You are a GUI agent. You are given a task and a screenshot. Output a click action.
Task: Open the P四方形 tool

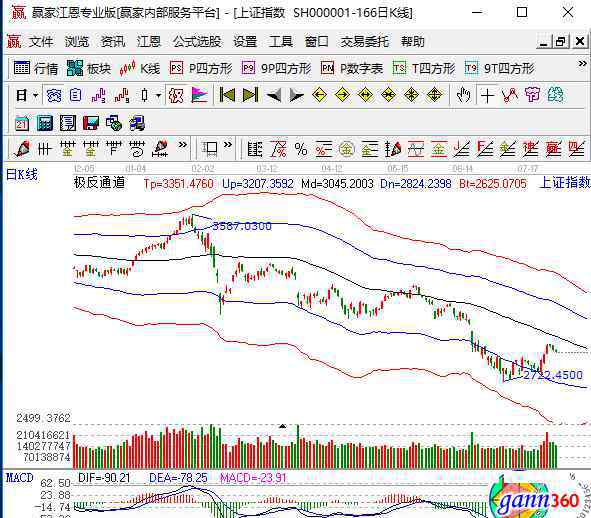coord(201,69)
